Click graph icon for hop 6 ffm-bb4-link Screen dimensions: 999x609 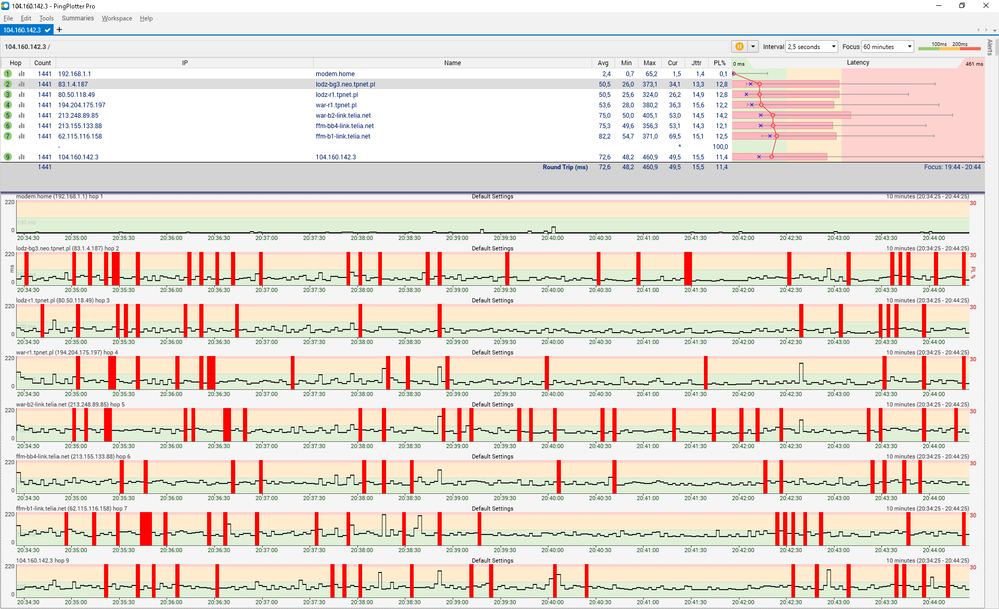[21, 126]
